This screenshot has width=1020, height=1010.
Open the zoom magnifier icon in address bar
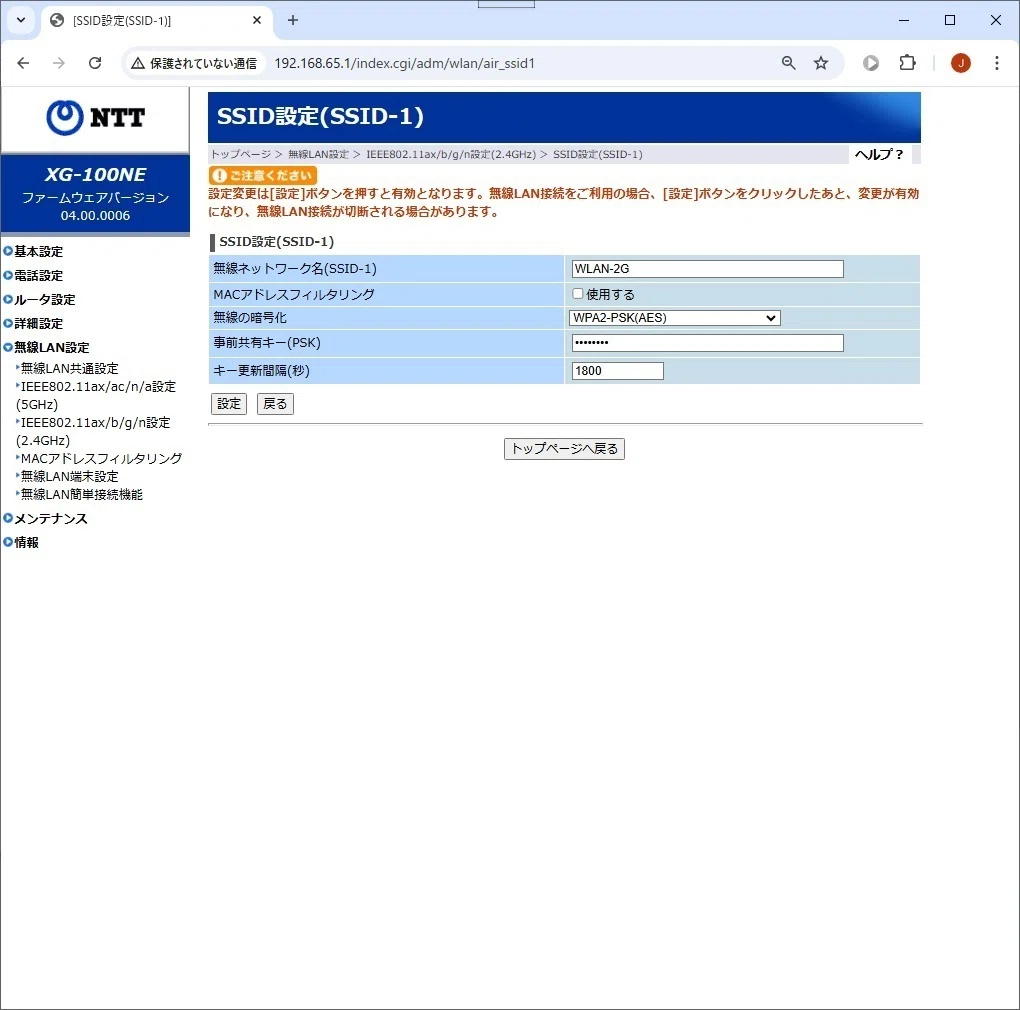point(788,63)
